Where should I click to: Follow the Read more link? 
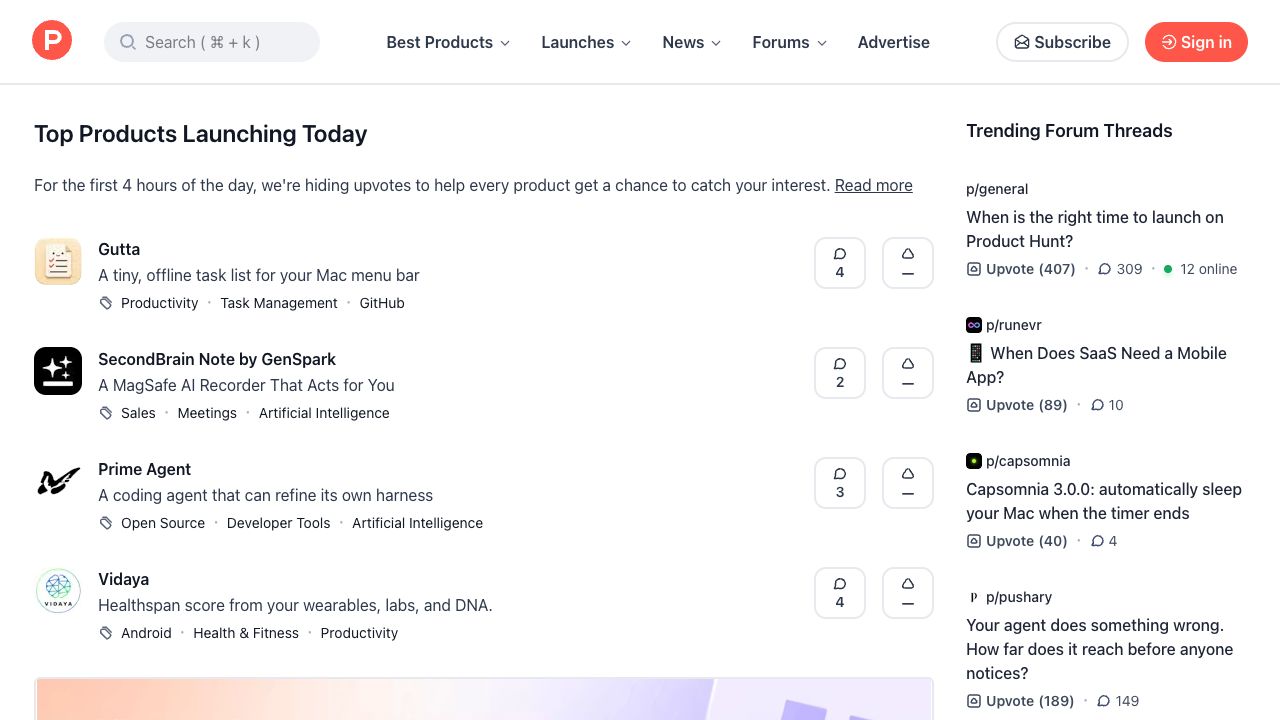point(874,185)
